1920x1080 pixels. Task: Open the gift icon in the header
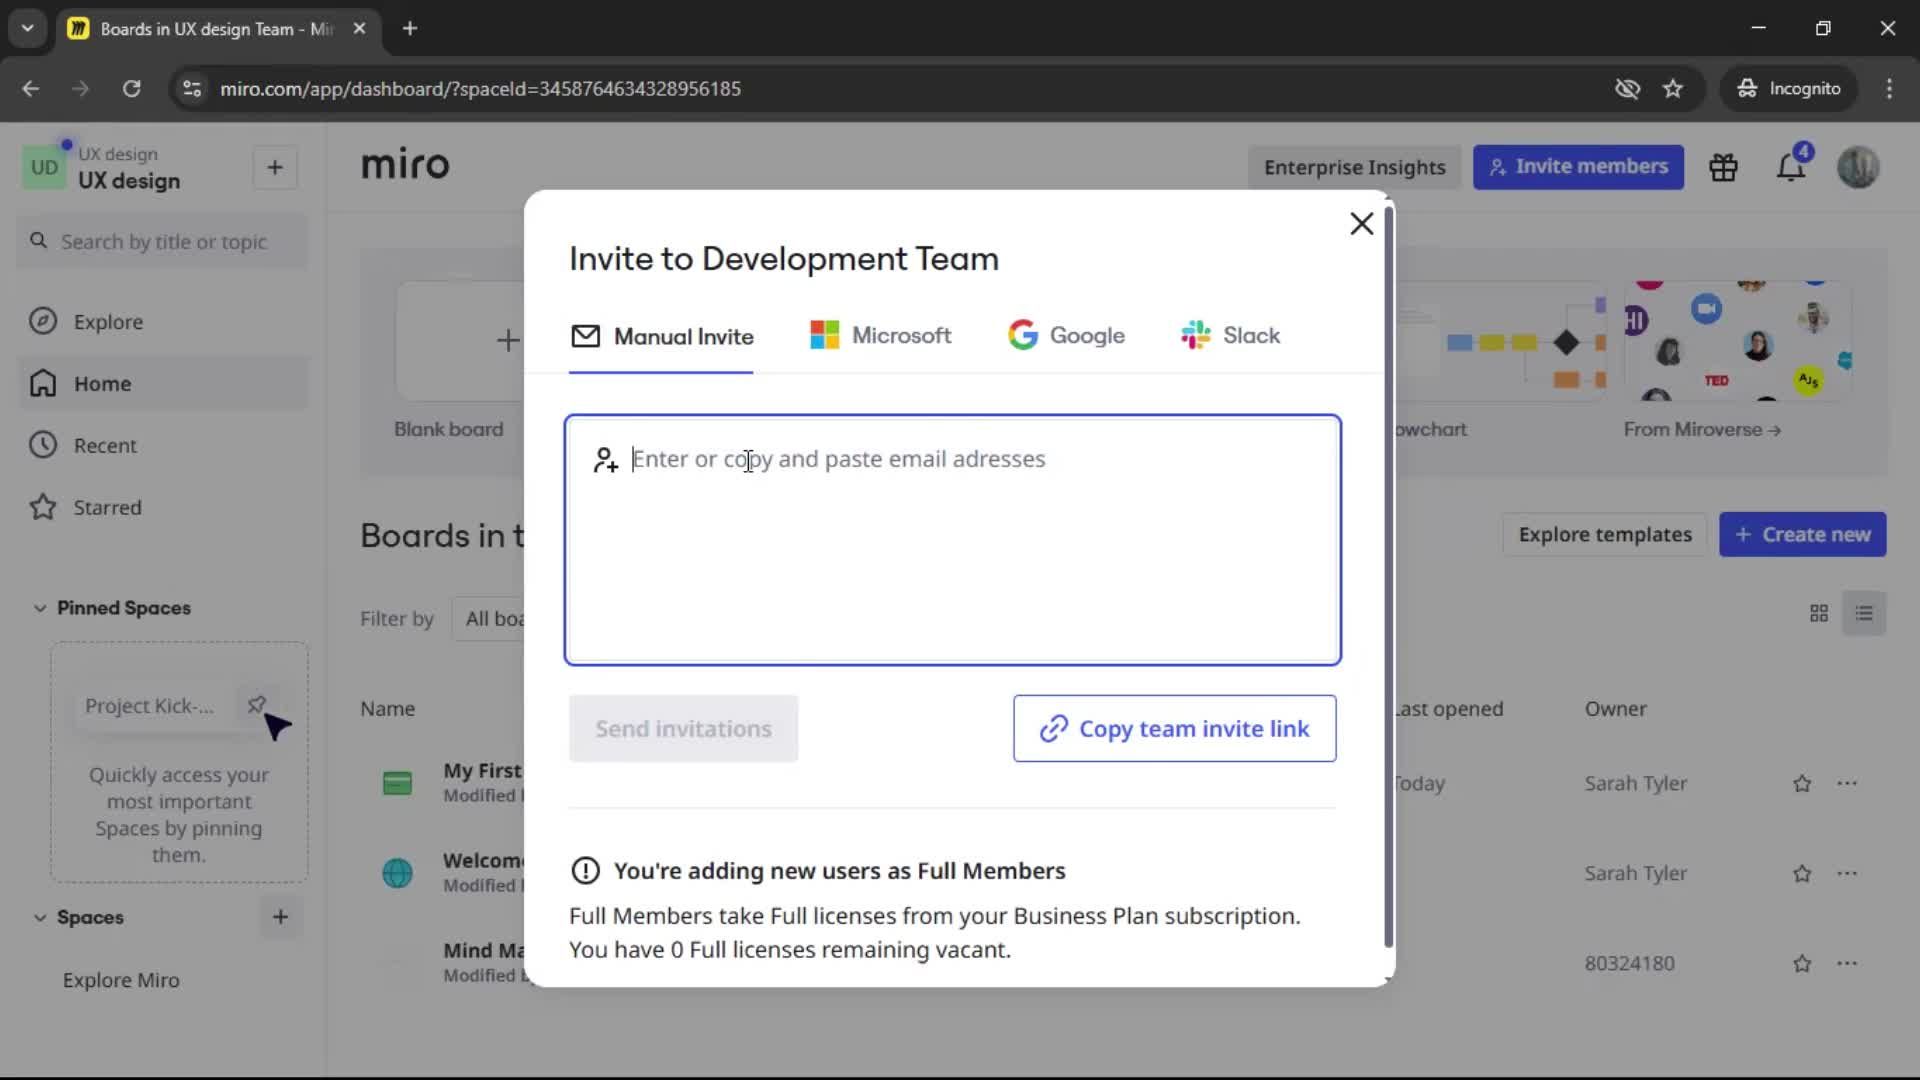[1723, 167]
